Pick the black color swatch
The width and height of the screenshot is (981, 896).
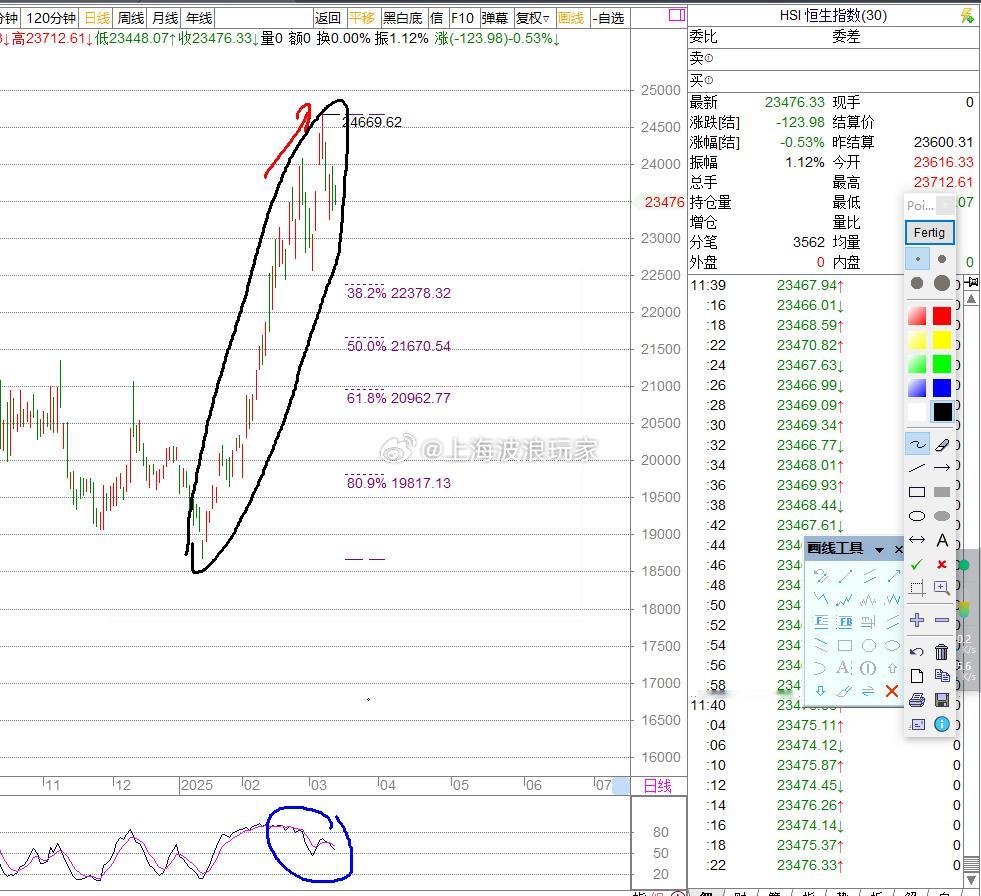(x=942, y=412)
